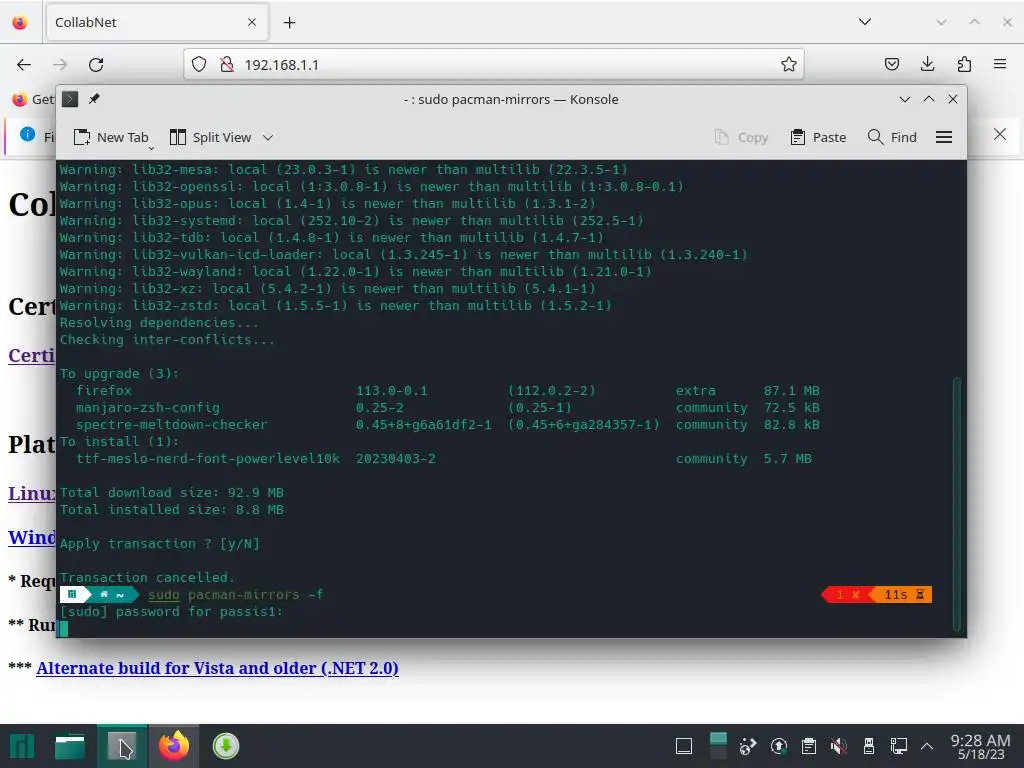Open the clipboard tray icon
This screenshot has width=1024, height=768.
(x=808, y=746)
